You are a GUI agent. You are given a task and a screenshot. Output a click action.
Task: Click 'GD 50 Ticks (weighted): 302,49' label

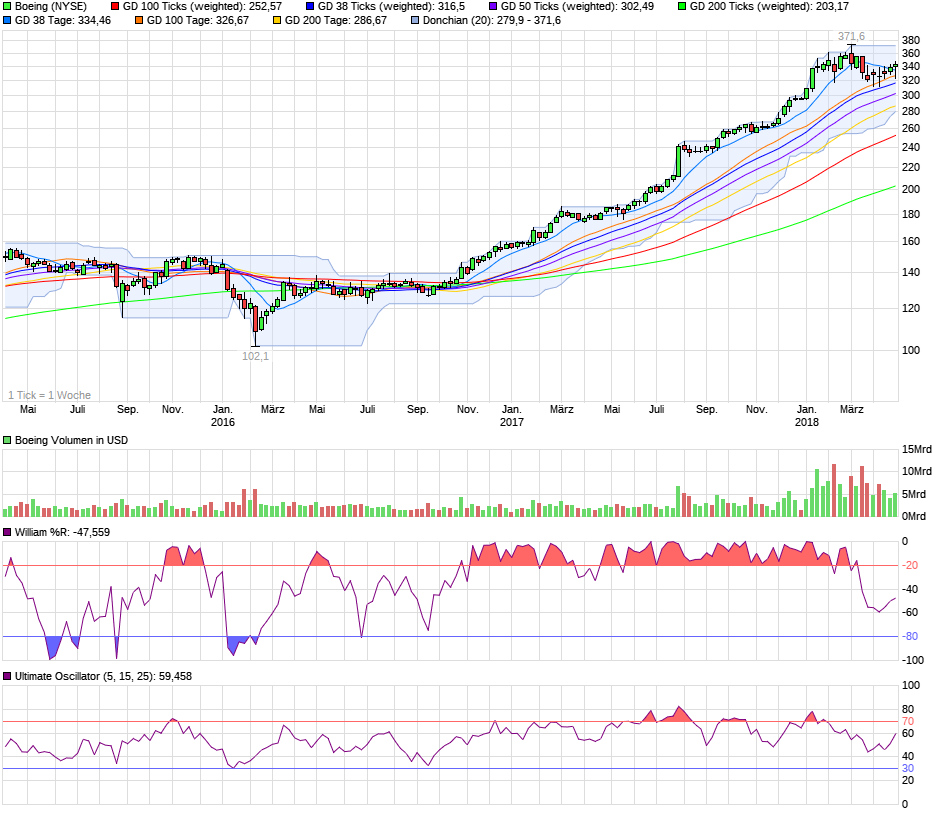click(577, 7)
